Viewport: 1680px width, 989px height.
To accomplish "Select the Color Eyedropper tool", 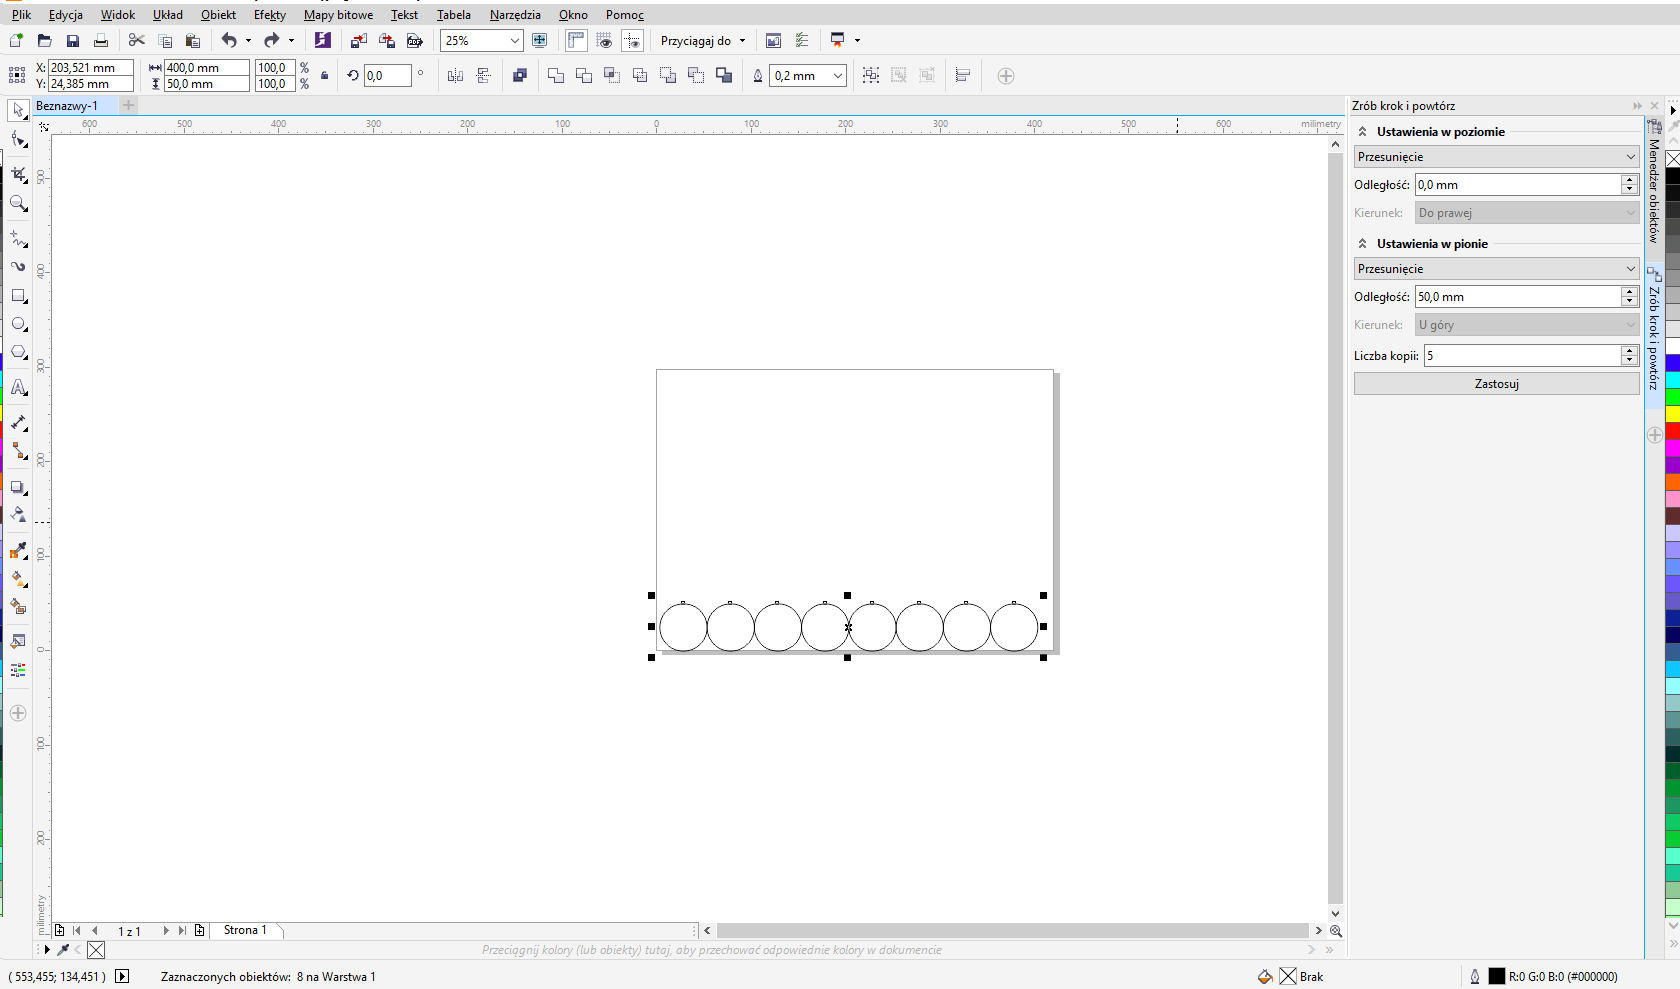I will click(x=18, y=550).
